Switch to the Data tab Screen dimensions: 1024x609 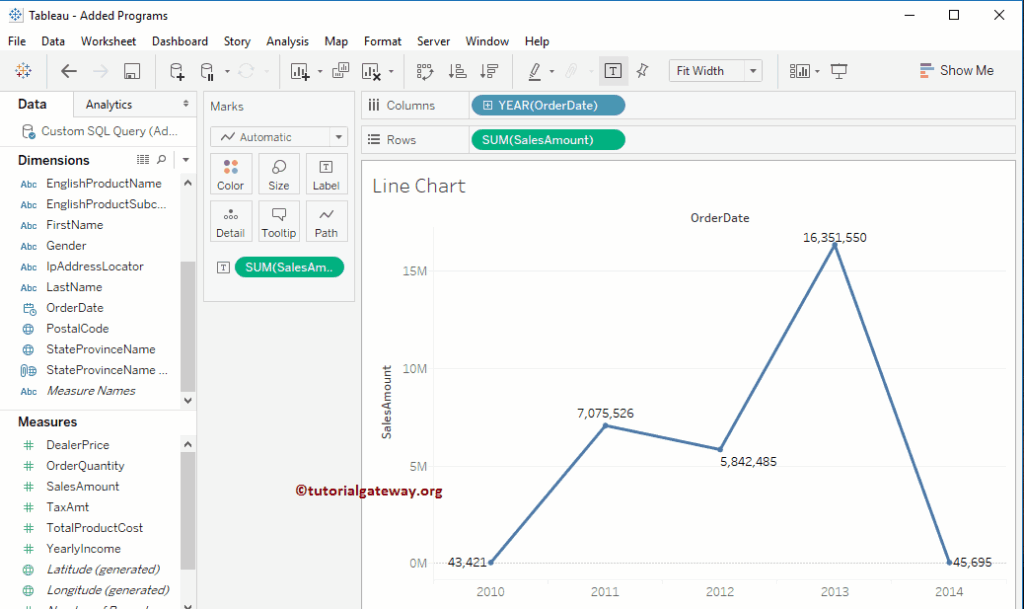[x=32, y=104]
